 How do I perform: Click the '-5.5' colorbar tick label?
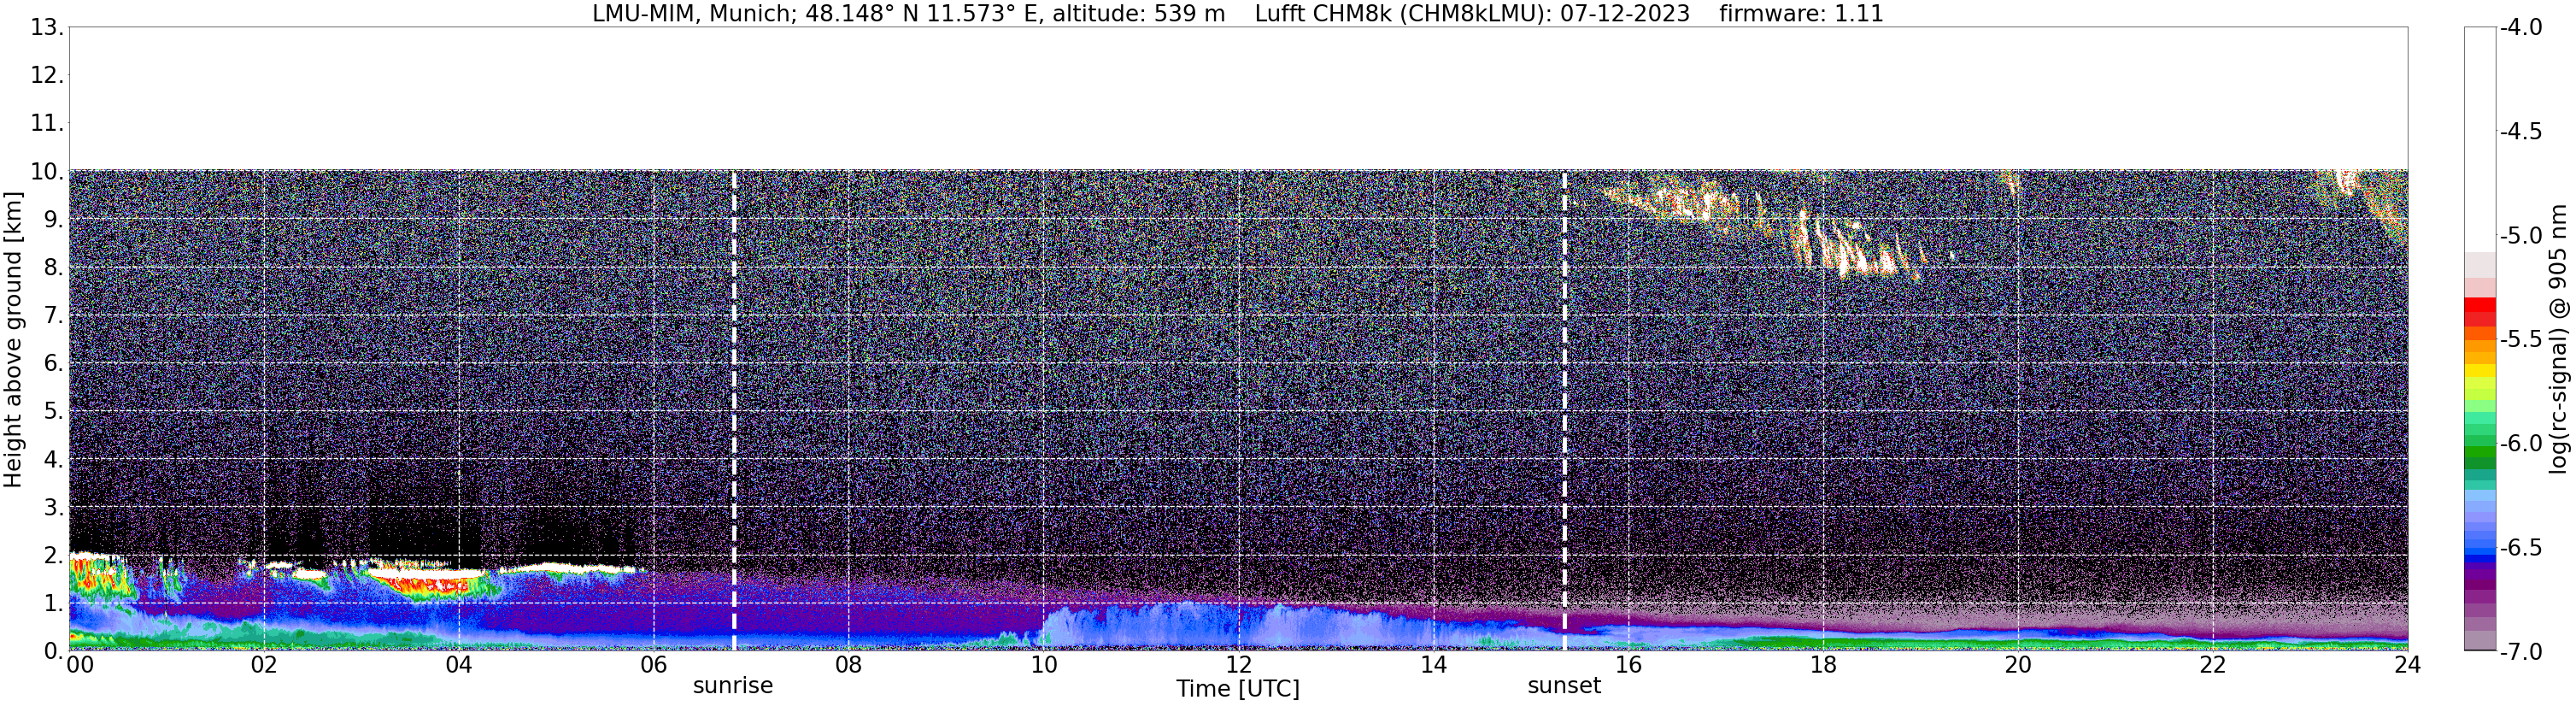[x=2521, y=339]
